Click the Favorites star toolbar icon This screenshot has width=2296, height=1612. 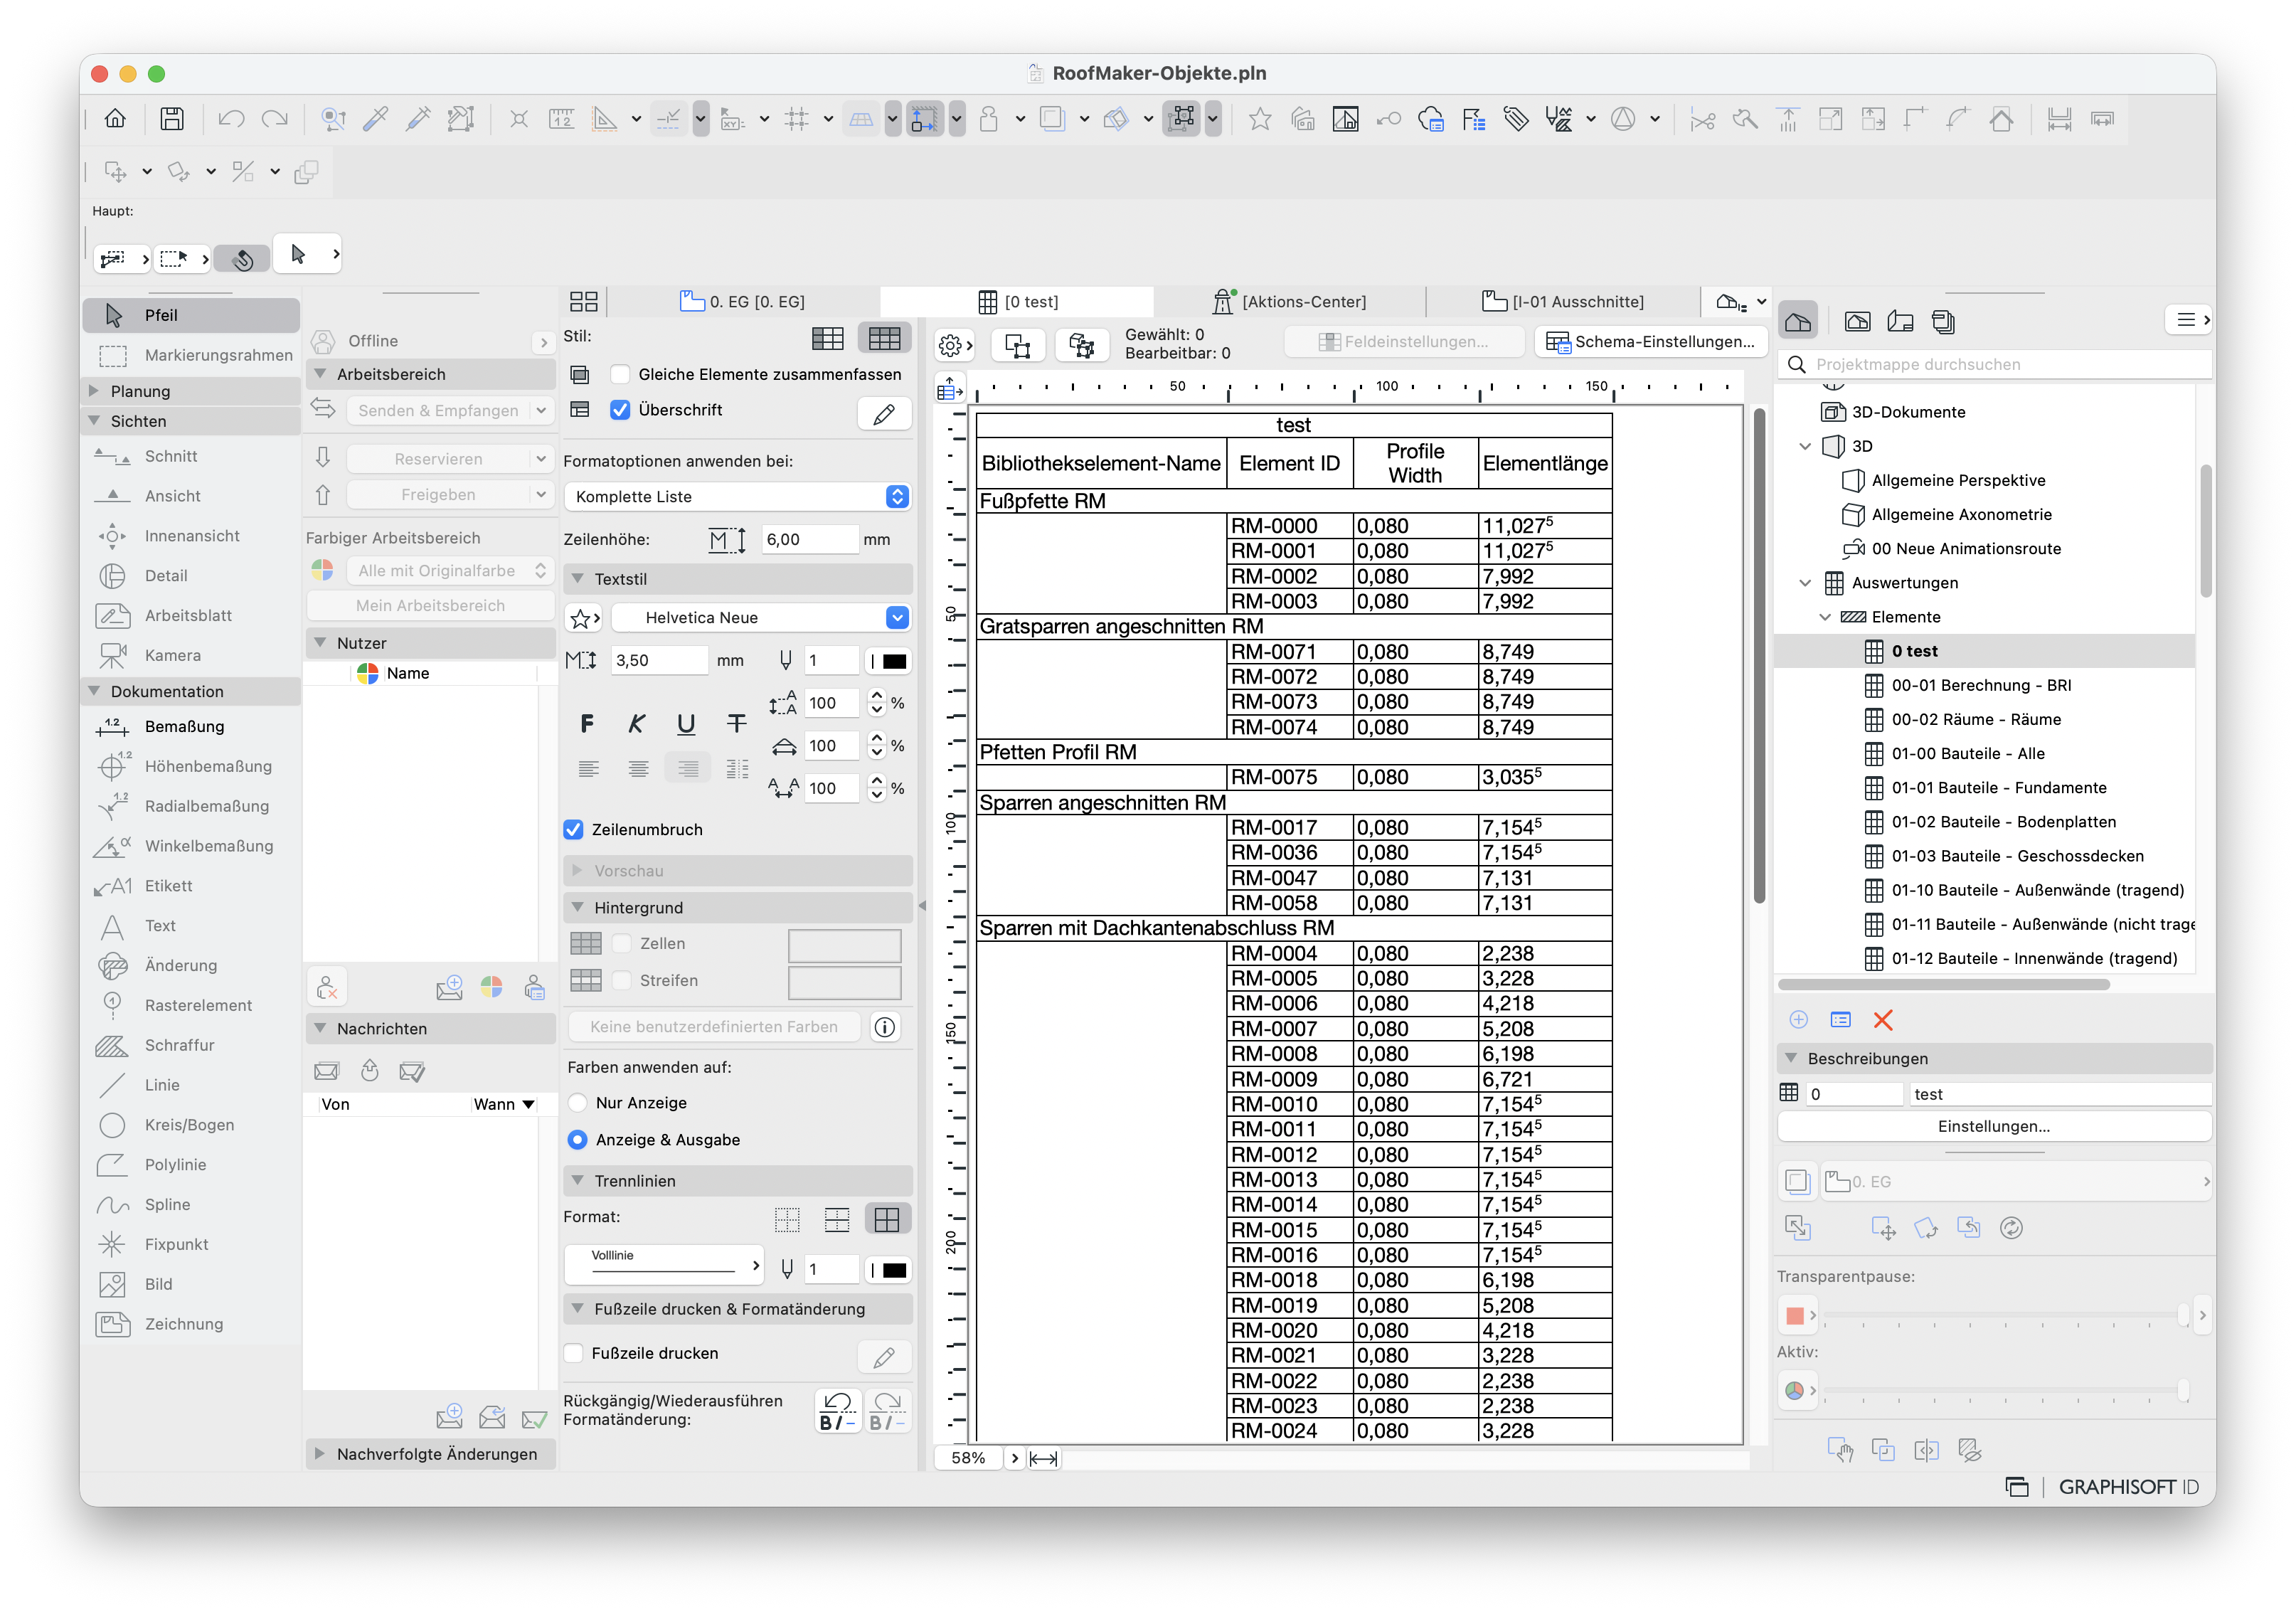pos(1260,120)
